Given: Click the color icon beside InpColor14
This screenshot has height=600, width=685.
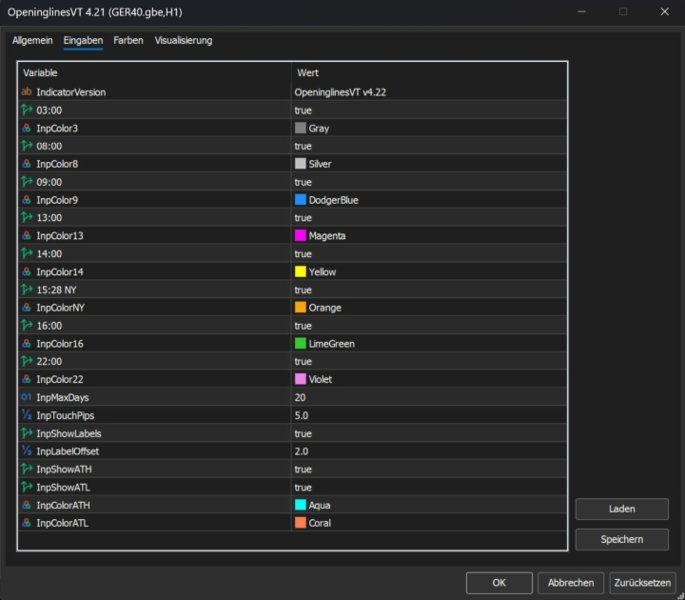Looking at the screenshot, I should pyautogui.click(x=26, y=271).
